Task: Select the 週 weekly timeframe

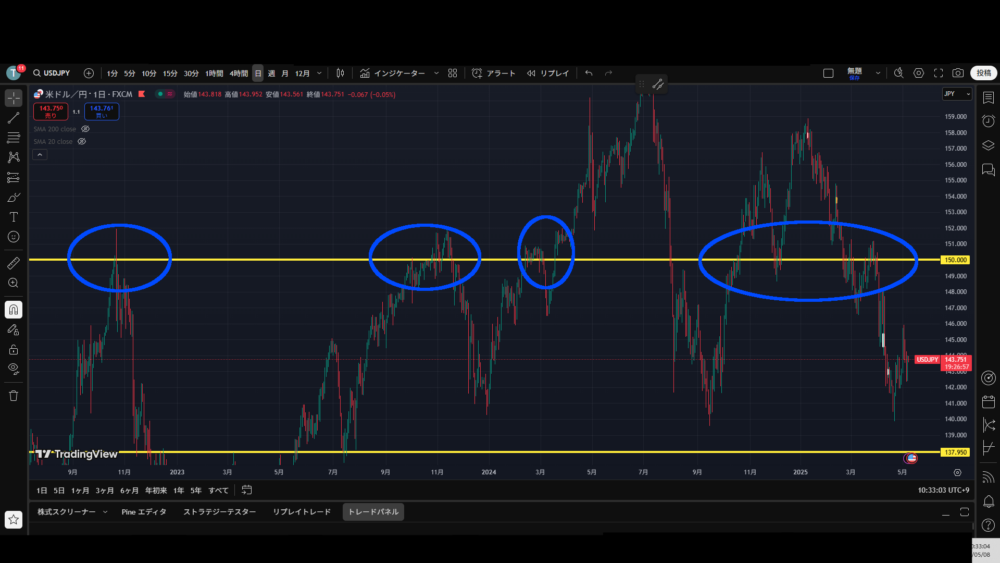Action: point(271,73)
